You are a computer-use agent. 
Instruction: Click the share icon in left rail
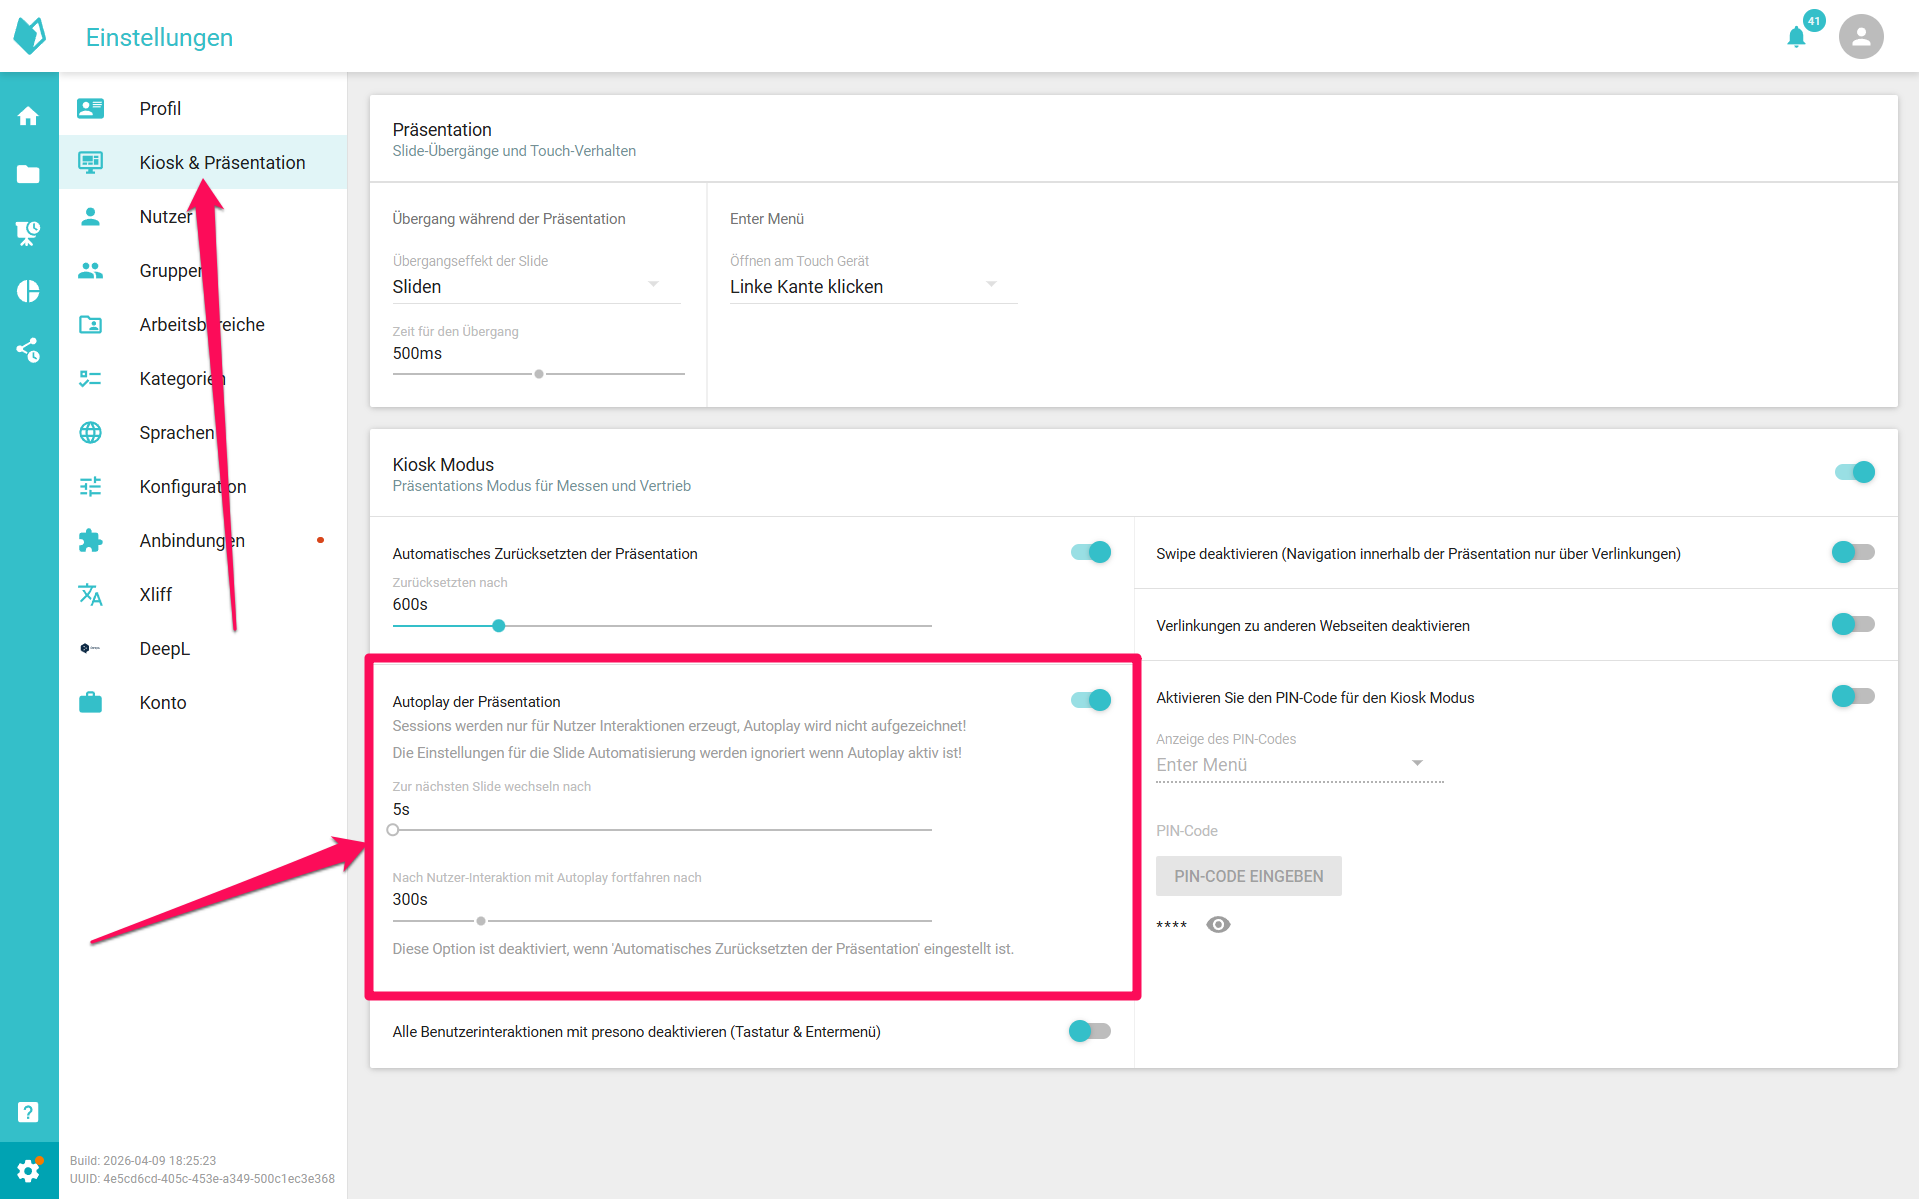(28, 350)
